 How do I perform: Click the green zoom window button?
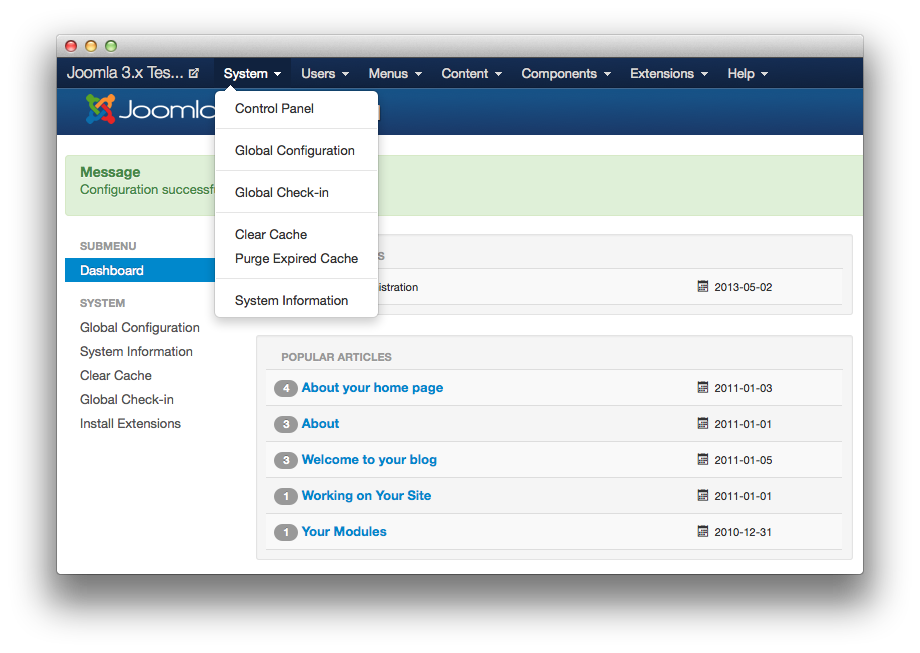(111, 46)
